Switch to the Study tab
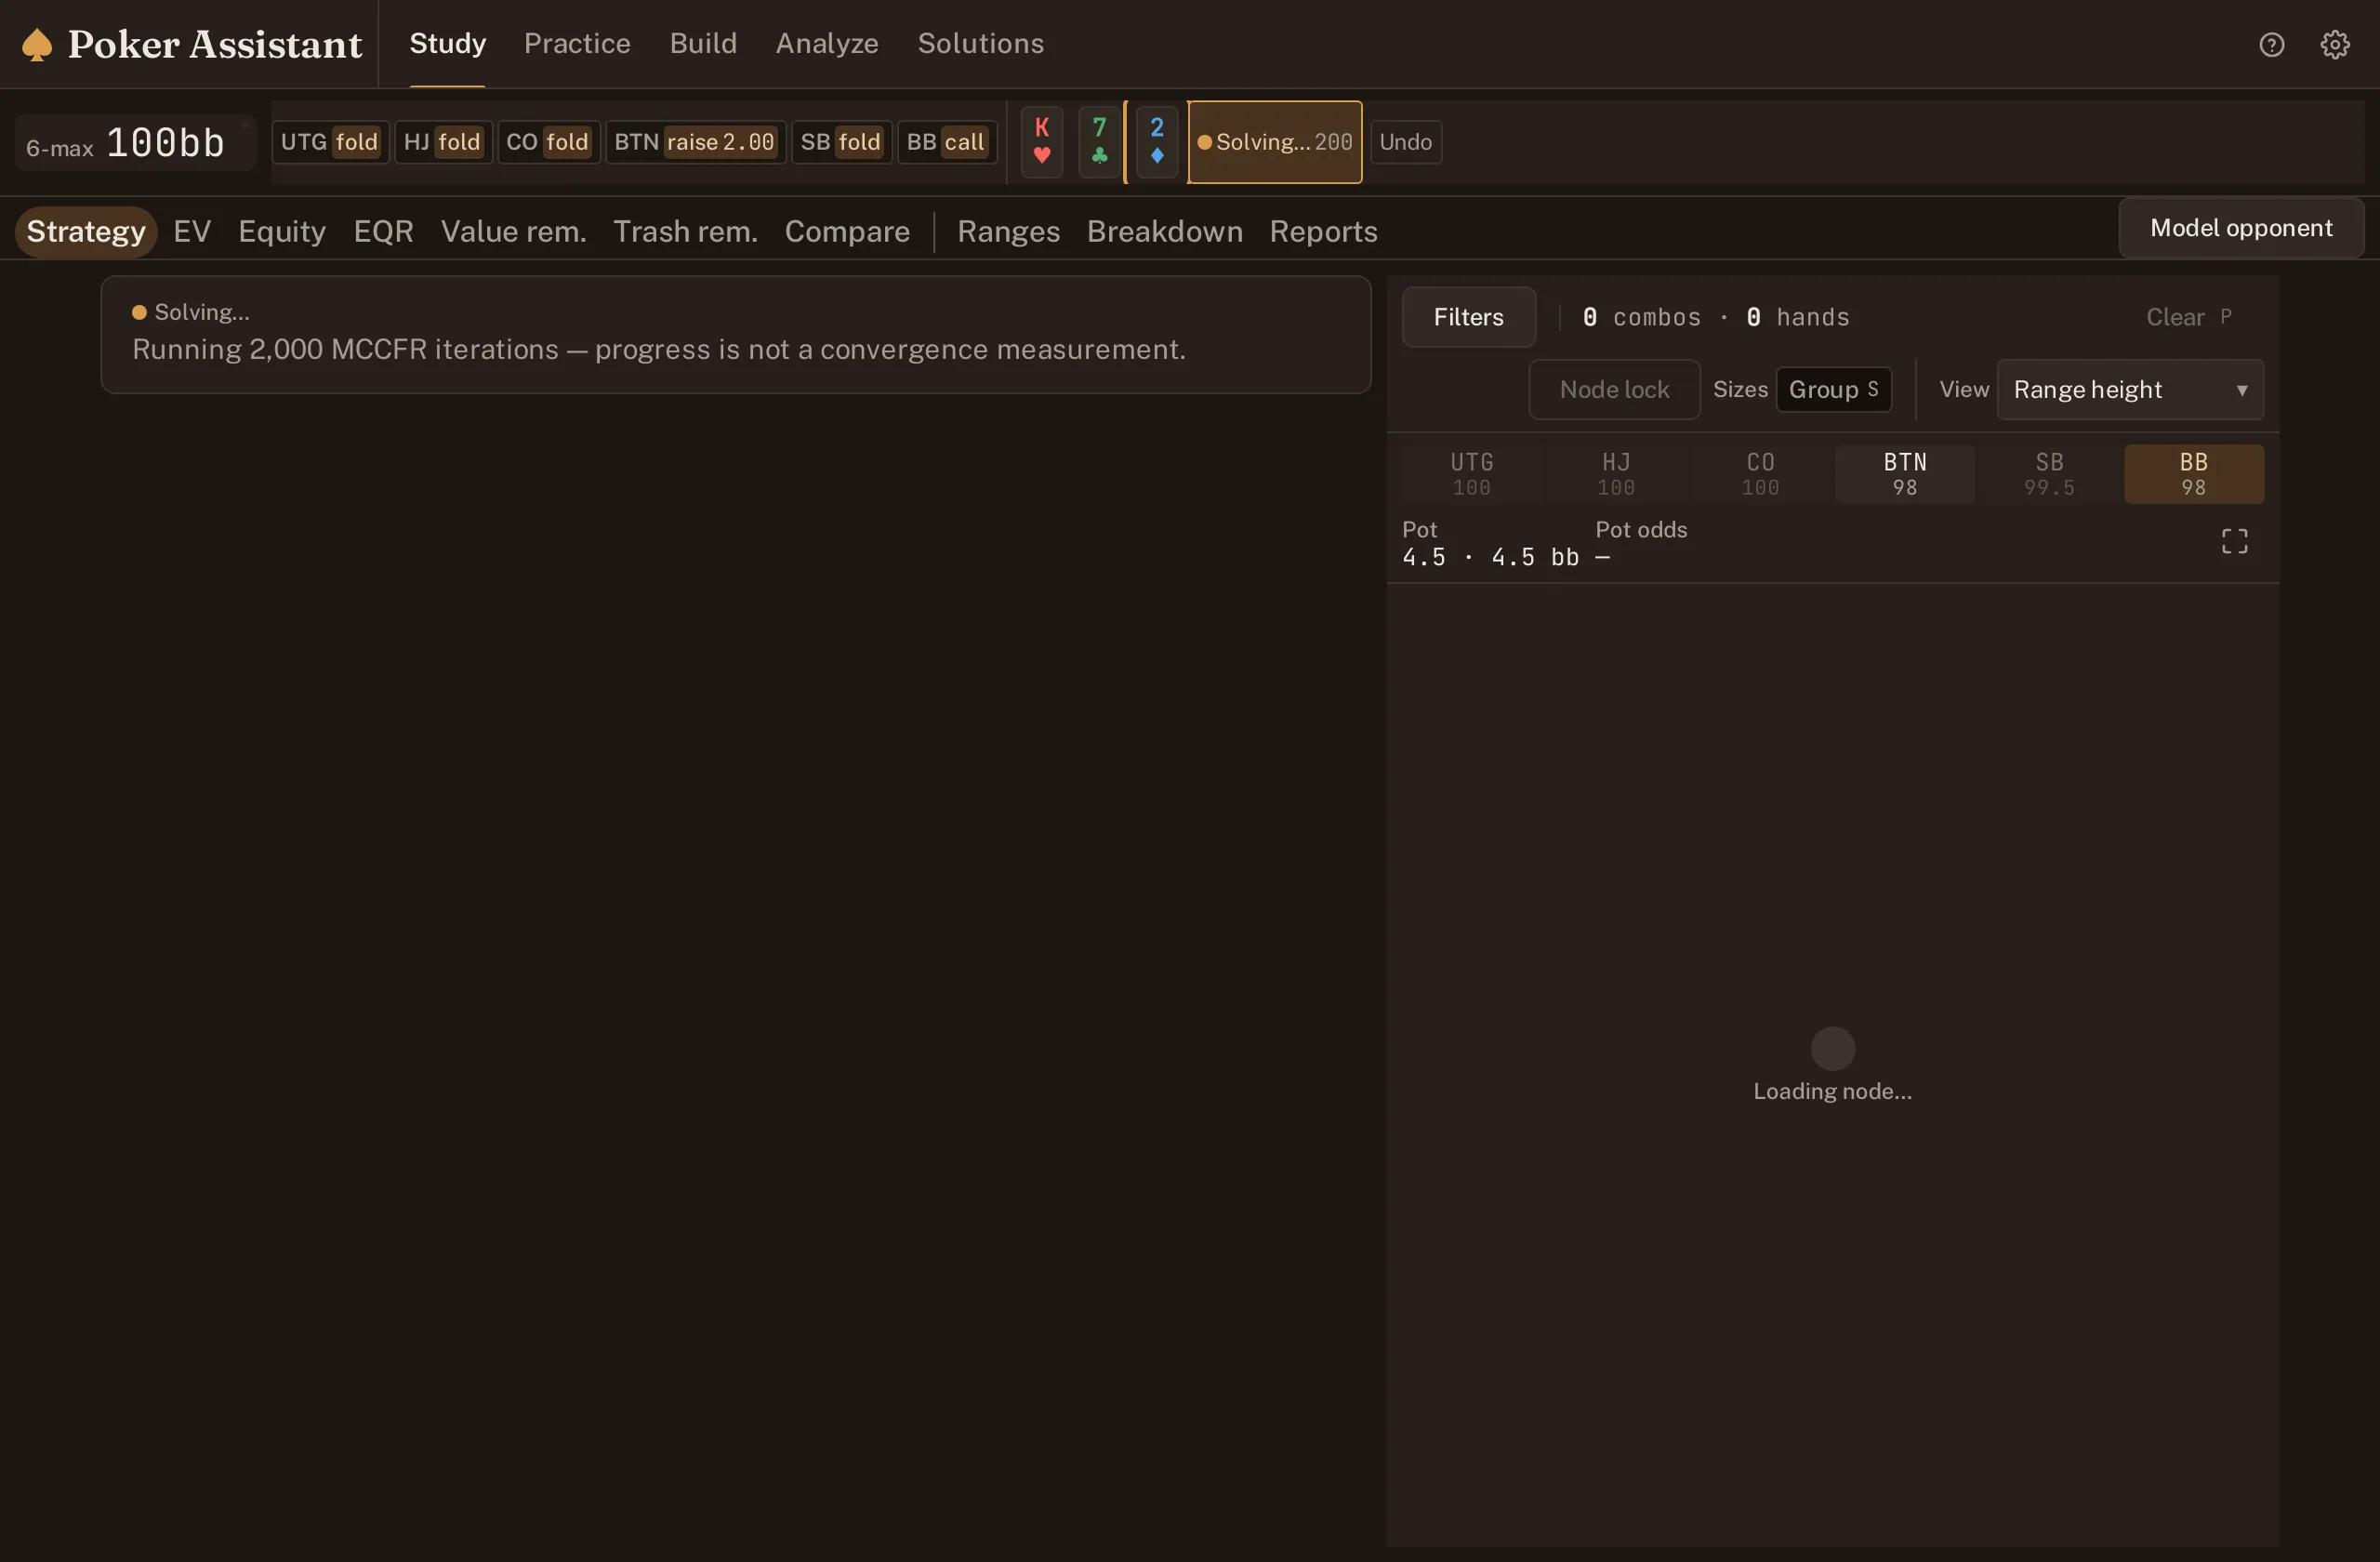The image size is (2380, 1562). point(448,44)
